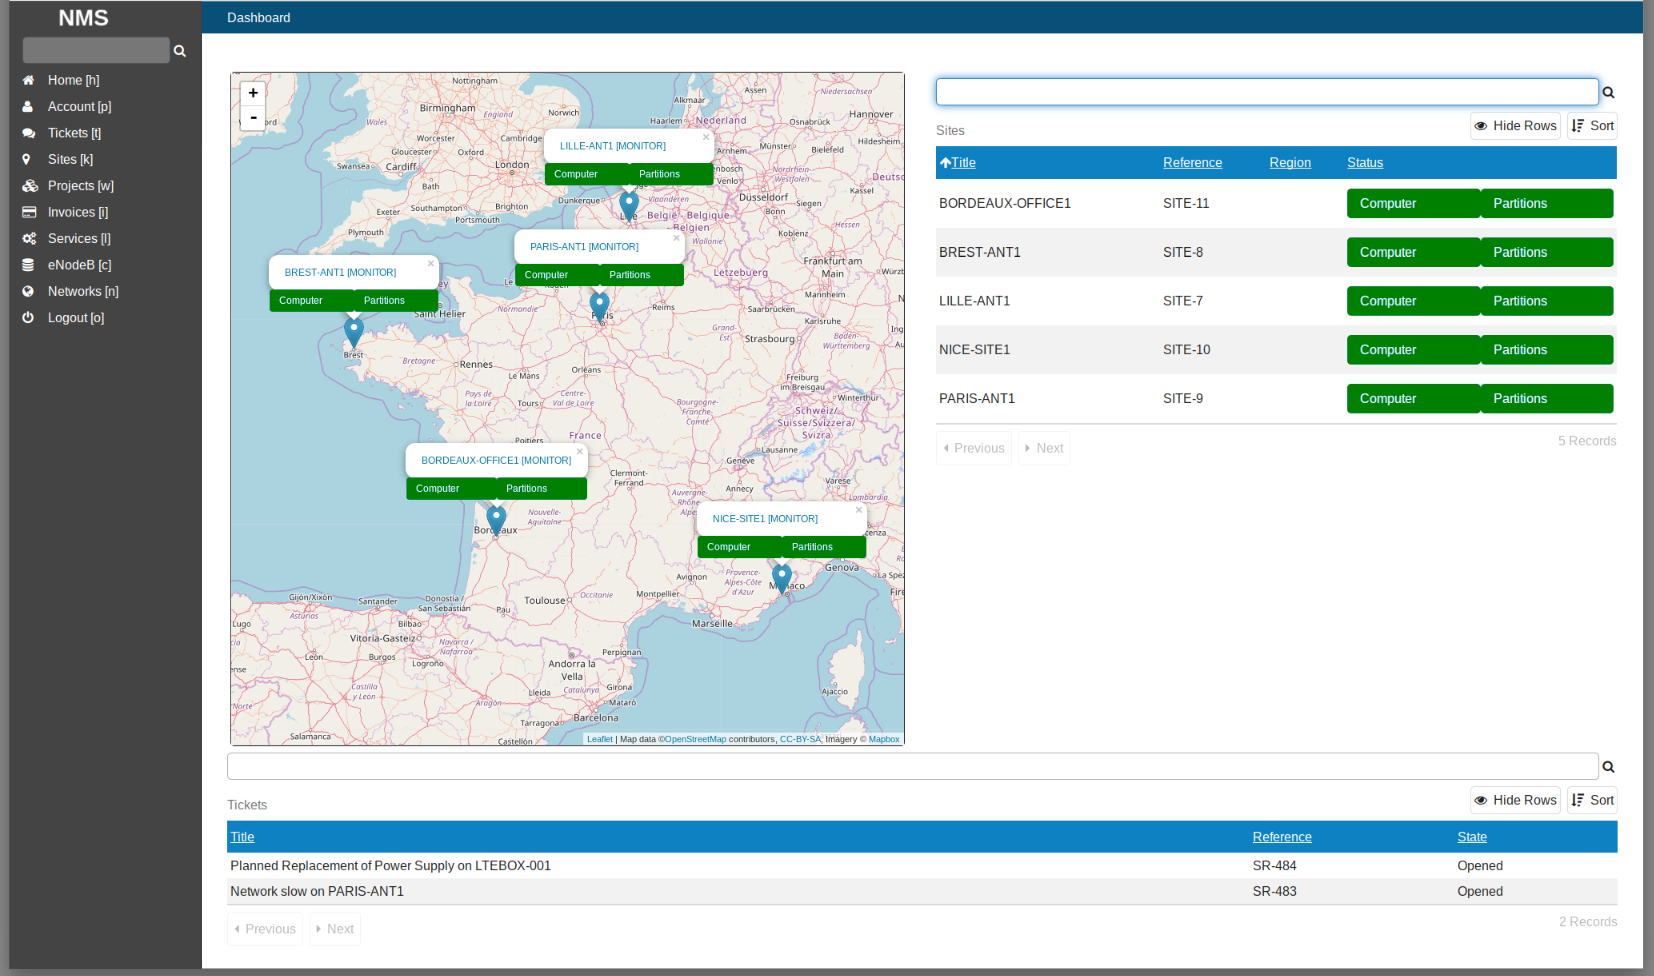Click the Nice map marker pin

[782, 578]
